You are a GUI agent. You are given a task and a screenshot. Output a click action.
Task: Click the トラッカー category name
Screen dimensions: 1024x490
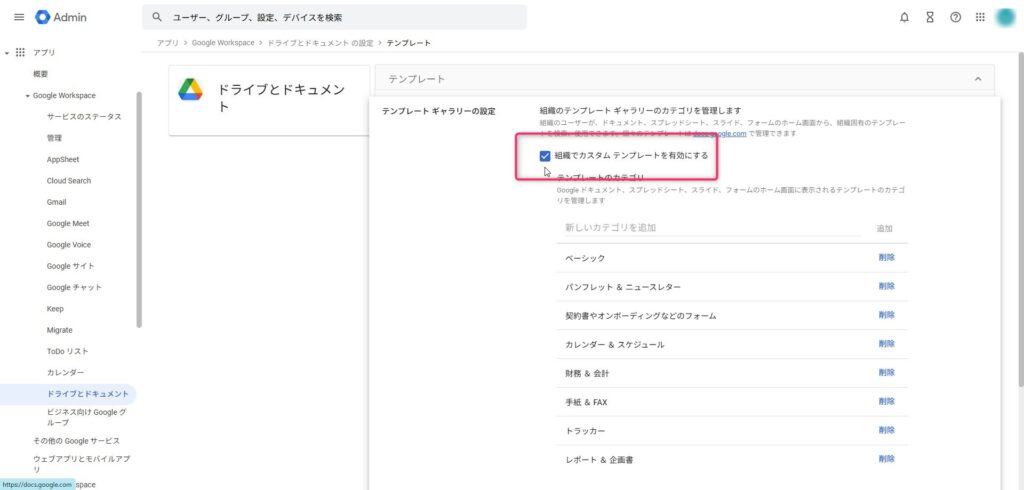585,431
